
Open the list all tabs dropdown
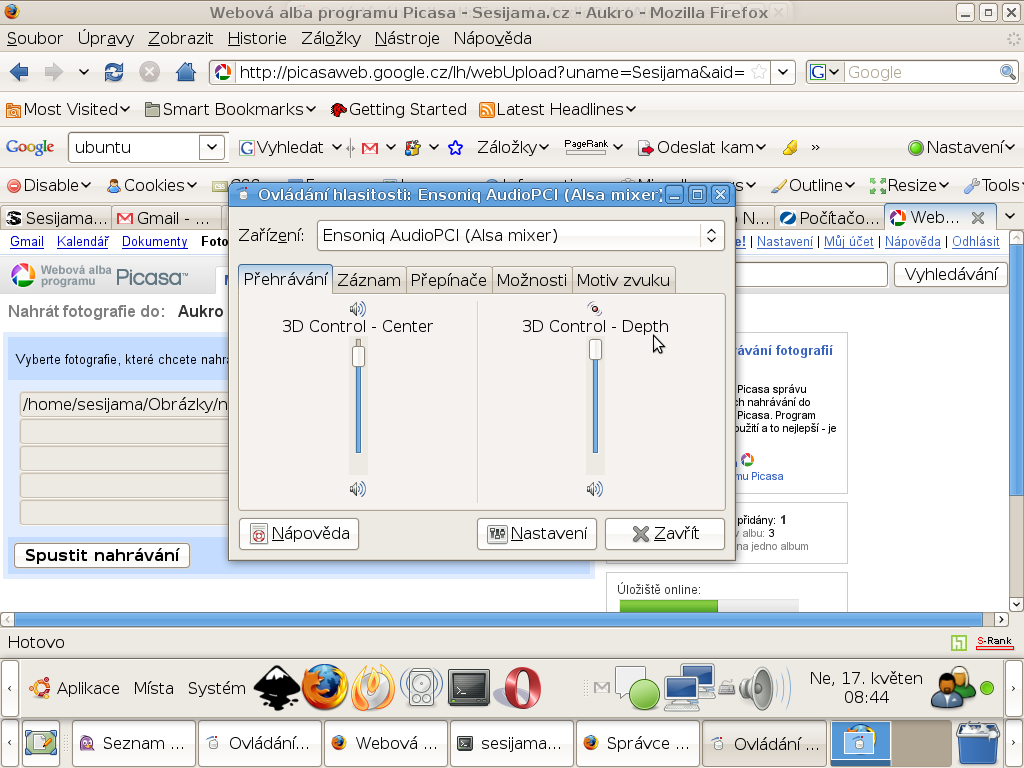(x=1010, y=217)
